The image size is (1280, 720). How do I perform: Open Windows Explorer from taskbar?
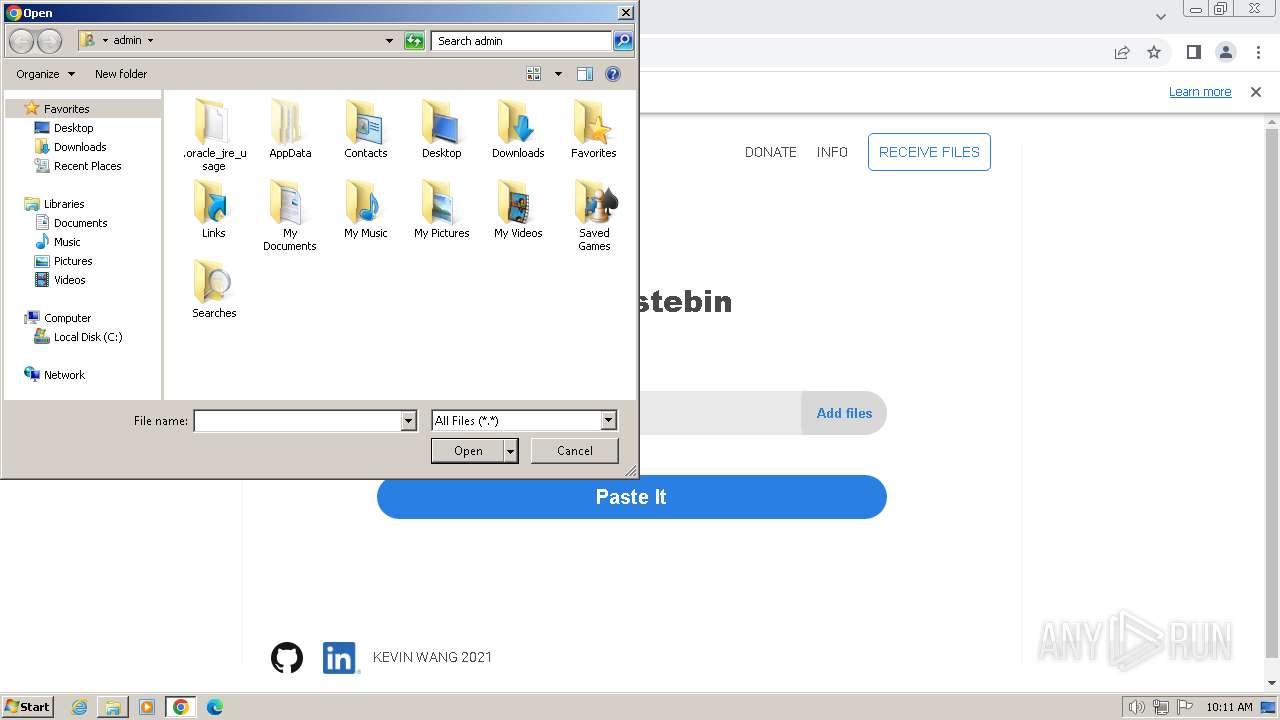[x=113, y=707]
